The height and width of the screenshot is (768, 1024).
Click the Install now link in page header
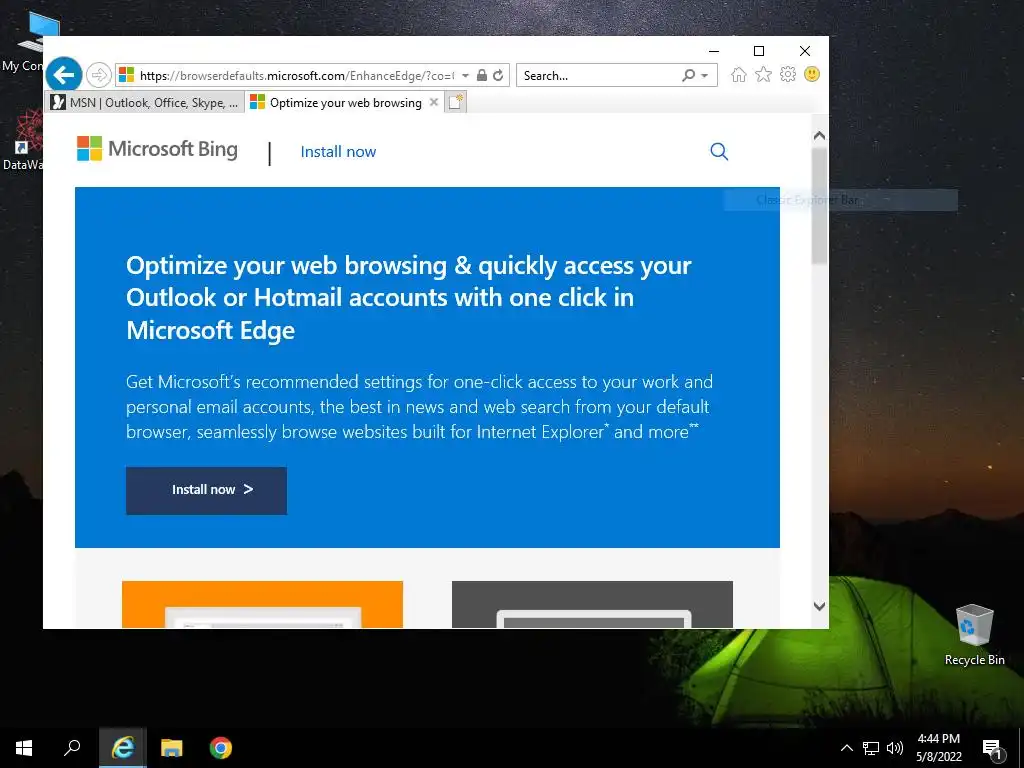click(x=338, y=152)
